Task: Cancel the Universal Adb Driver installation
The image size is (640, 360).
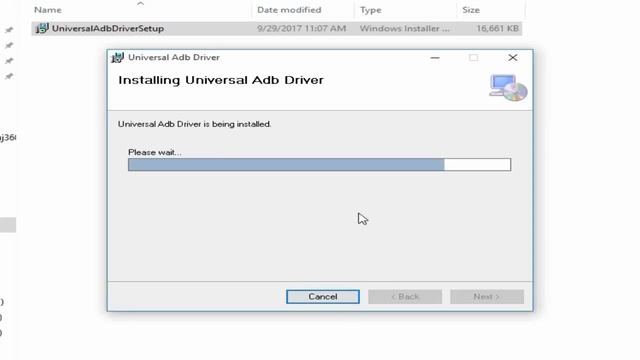Action: coord(322,297)
